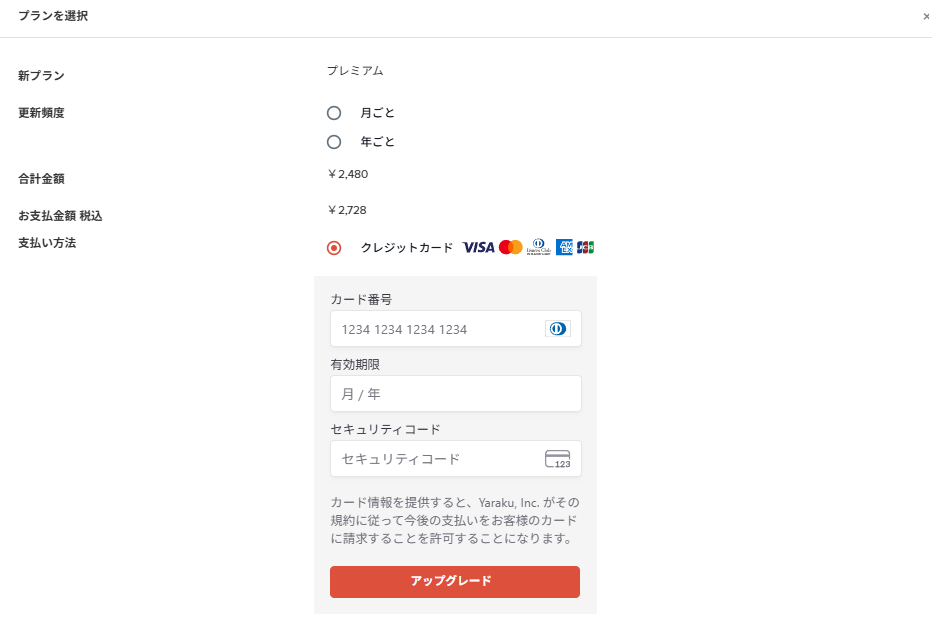Click the American Express logo icon
Viewport: 932px width, 637px height.
point(564,247)
